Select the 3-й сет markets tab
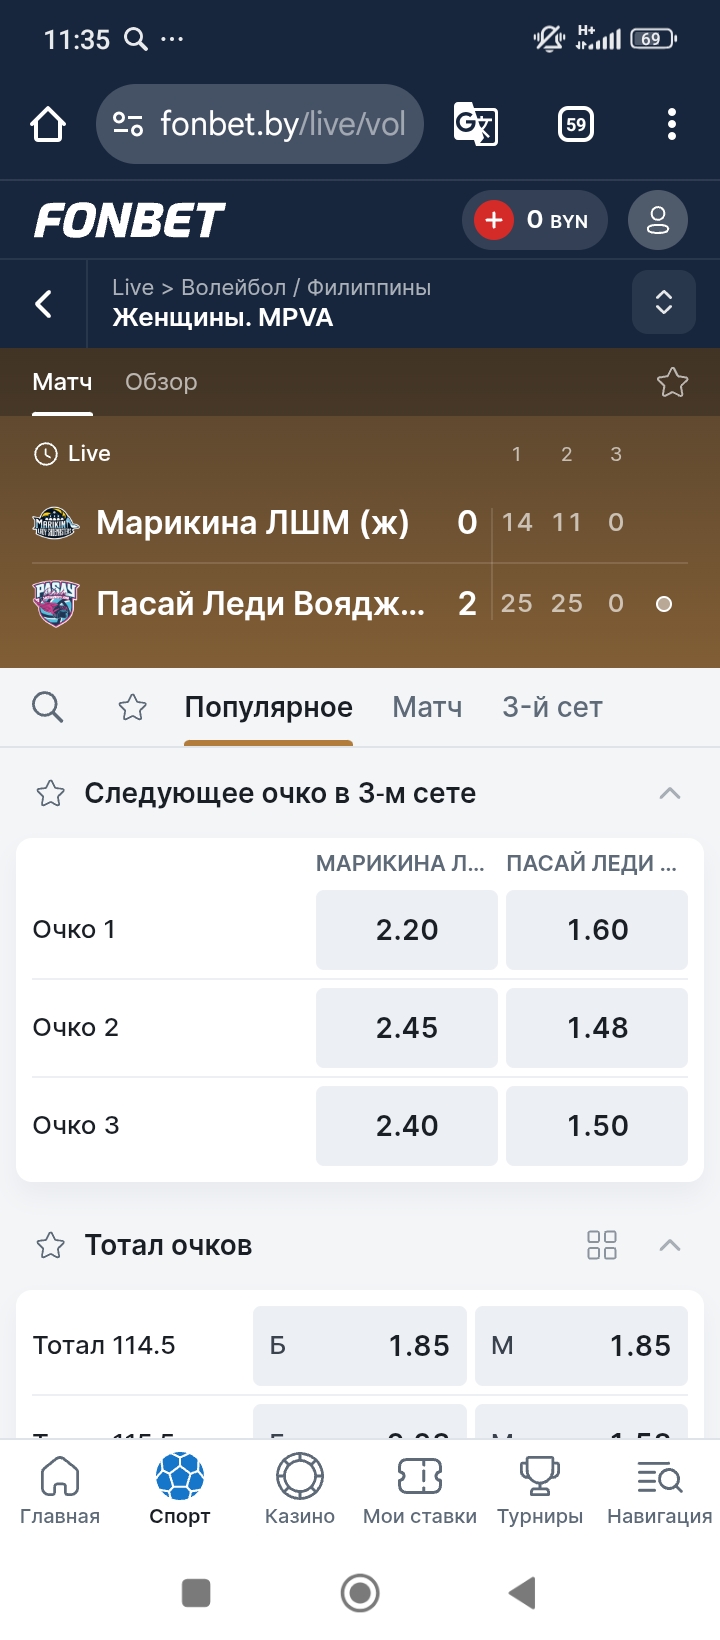This screenshot has width=720, height=1640. [552, 708]
